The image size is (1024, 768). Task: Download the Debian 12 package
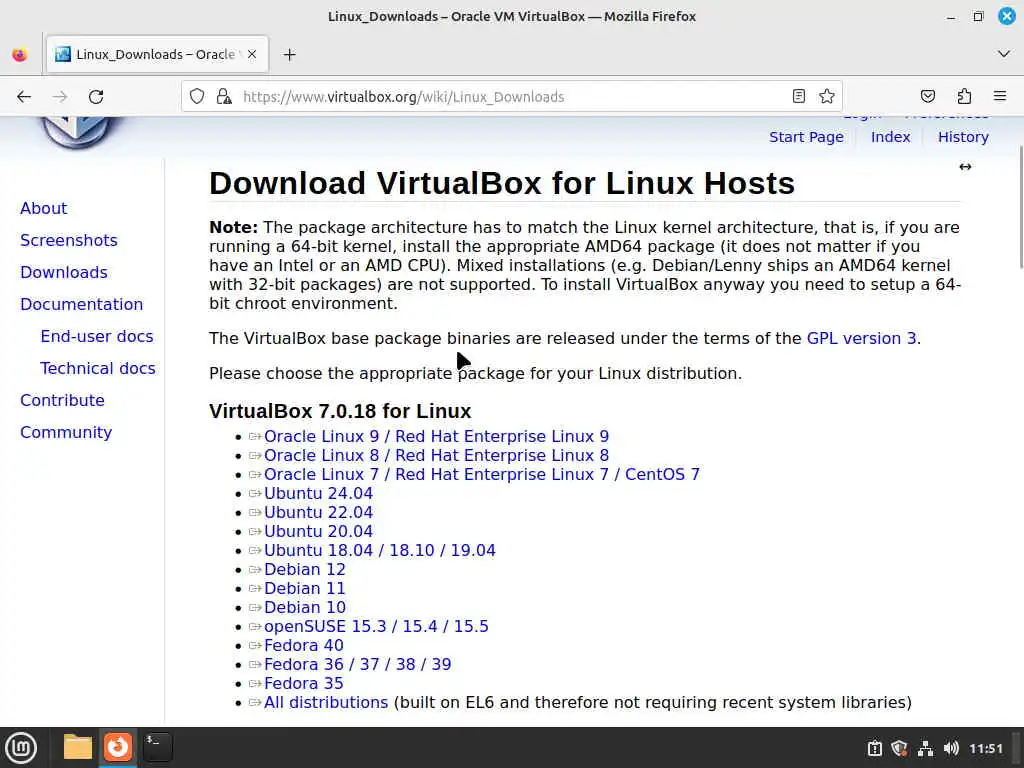point(304,569)
